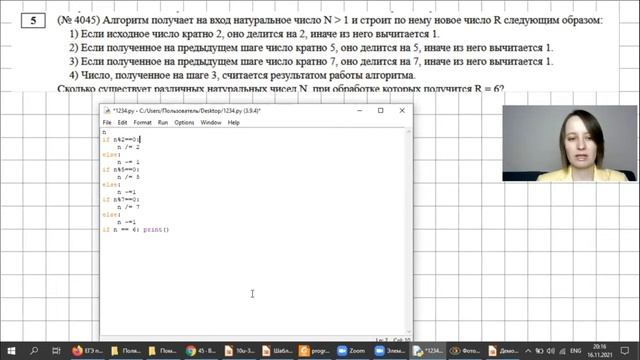Open the 'Шабл...' document on taskbar

[277, 351]
